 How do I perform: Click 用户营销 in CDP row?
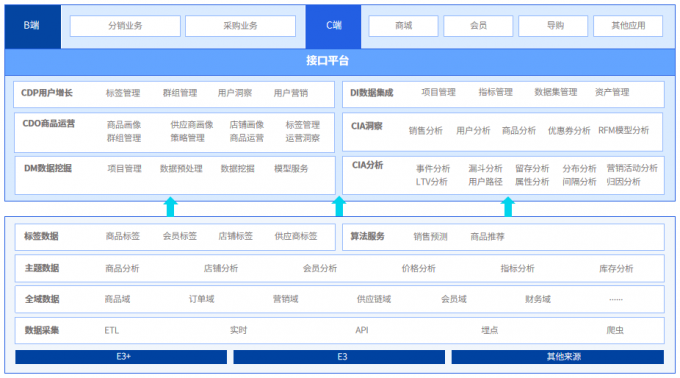[x=291, y=93]
